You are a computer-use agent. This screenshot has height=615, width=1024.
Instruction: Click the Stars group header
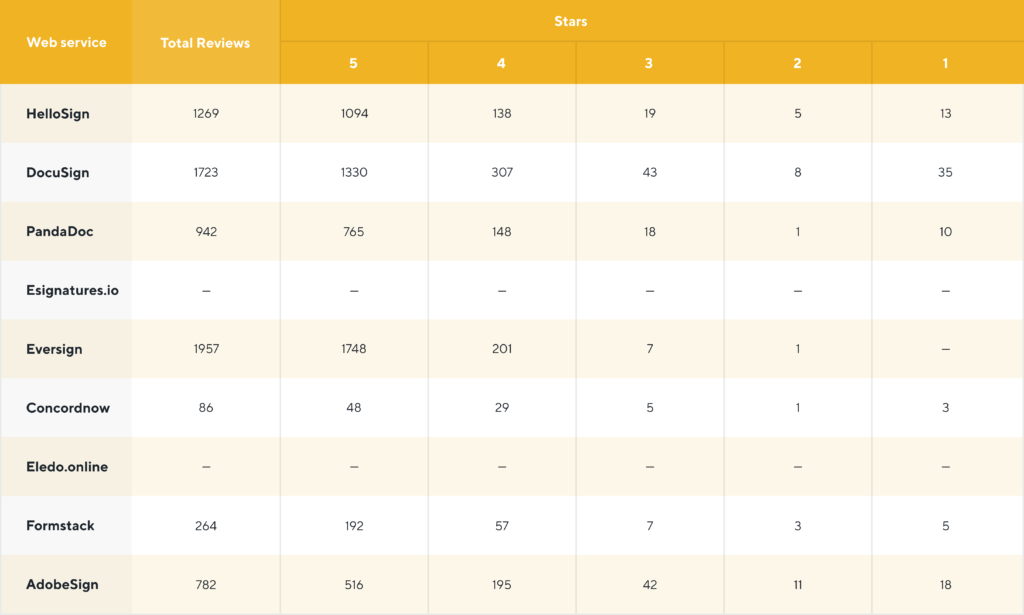pyautogui.click(x=571, y=21)
